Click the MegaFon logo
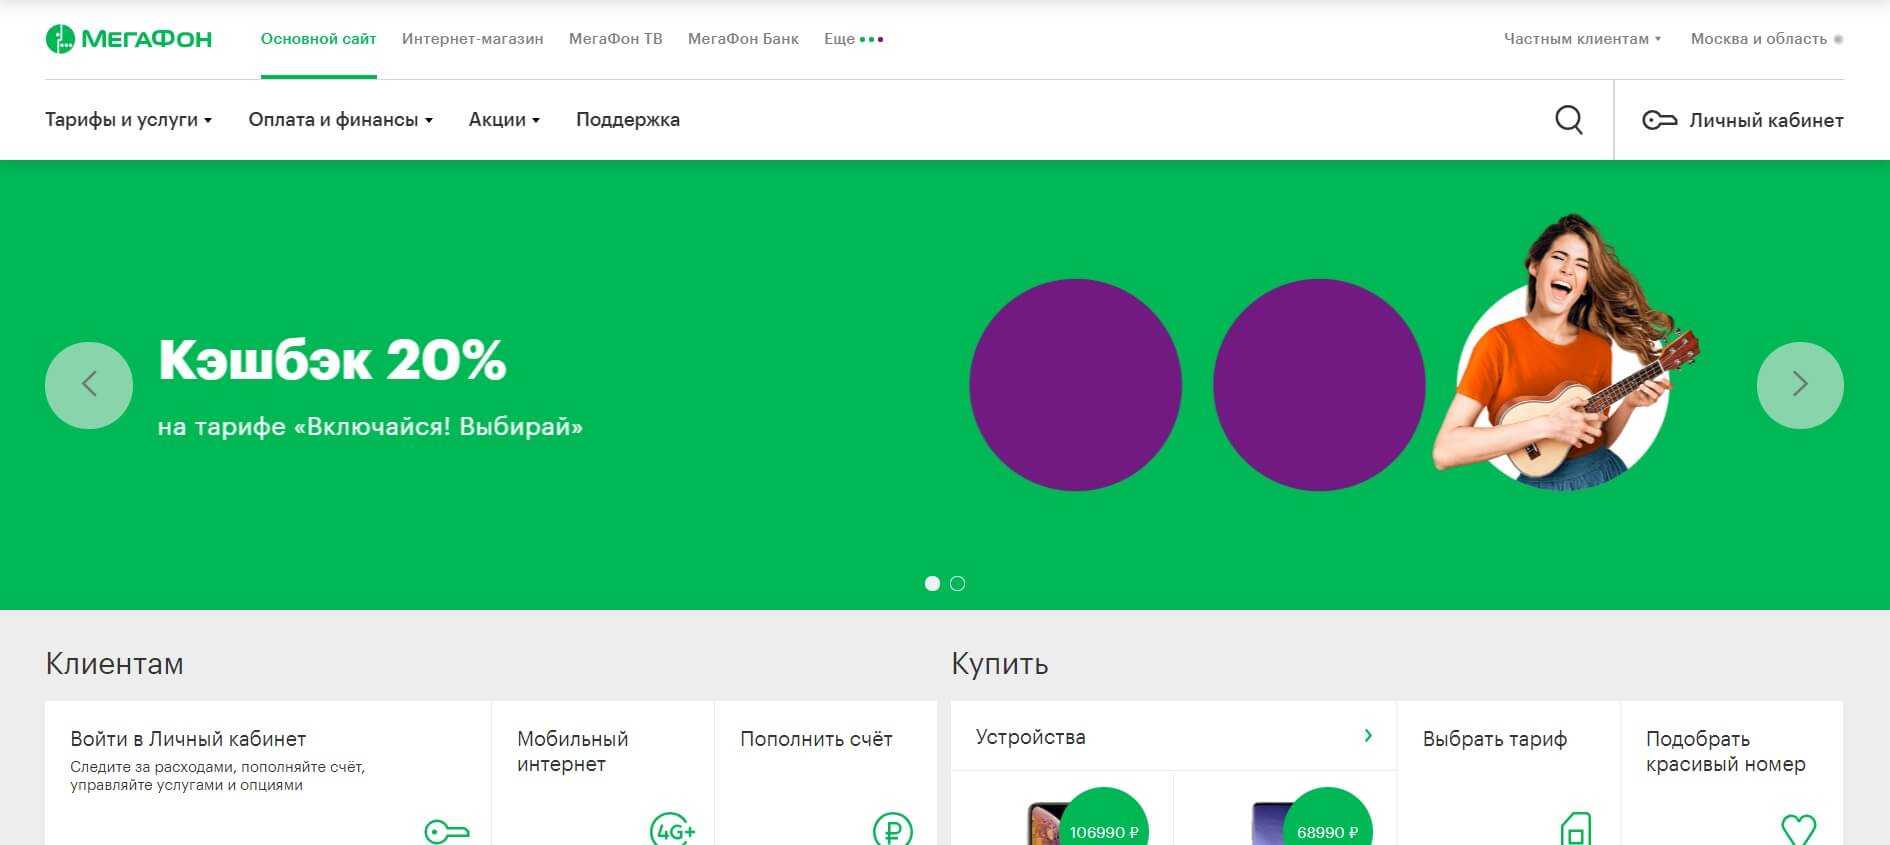The height and width of the screenshot is (845, 1890). pos(129,39)
